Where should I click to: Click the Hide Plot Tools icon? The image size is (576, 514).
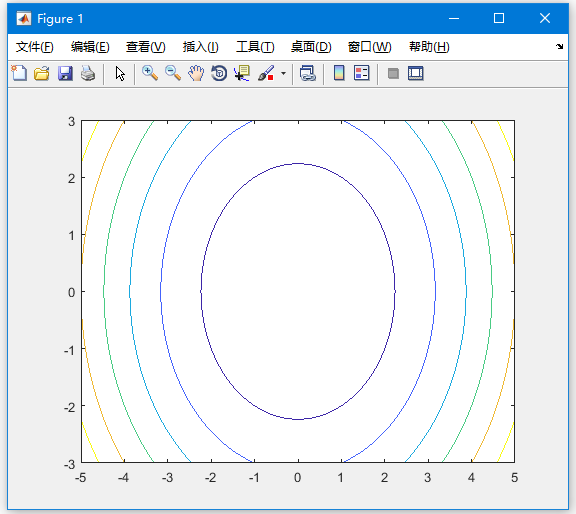pyautogui.click(x=393, y=73)
